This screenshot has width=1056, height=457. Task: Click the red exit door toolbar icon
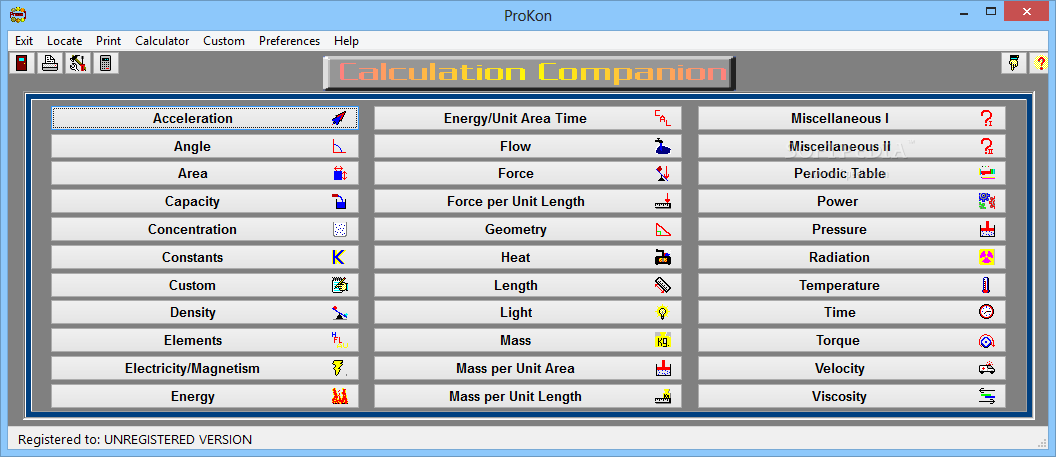point(22,63)
